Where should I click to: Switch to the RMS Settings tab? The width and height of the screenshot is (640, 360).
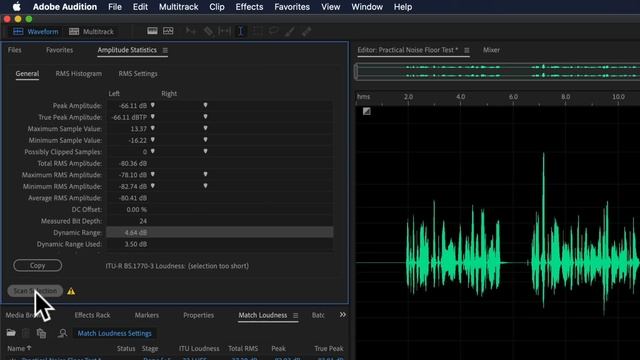(138, 73)
